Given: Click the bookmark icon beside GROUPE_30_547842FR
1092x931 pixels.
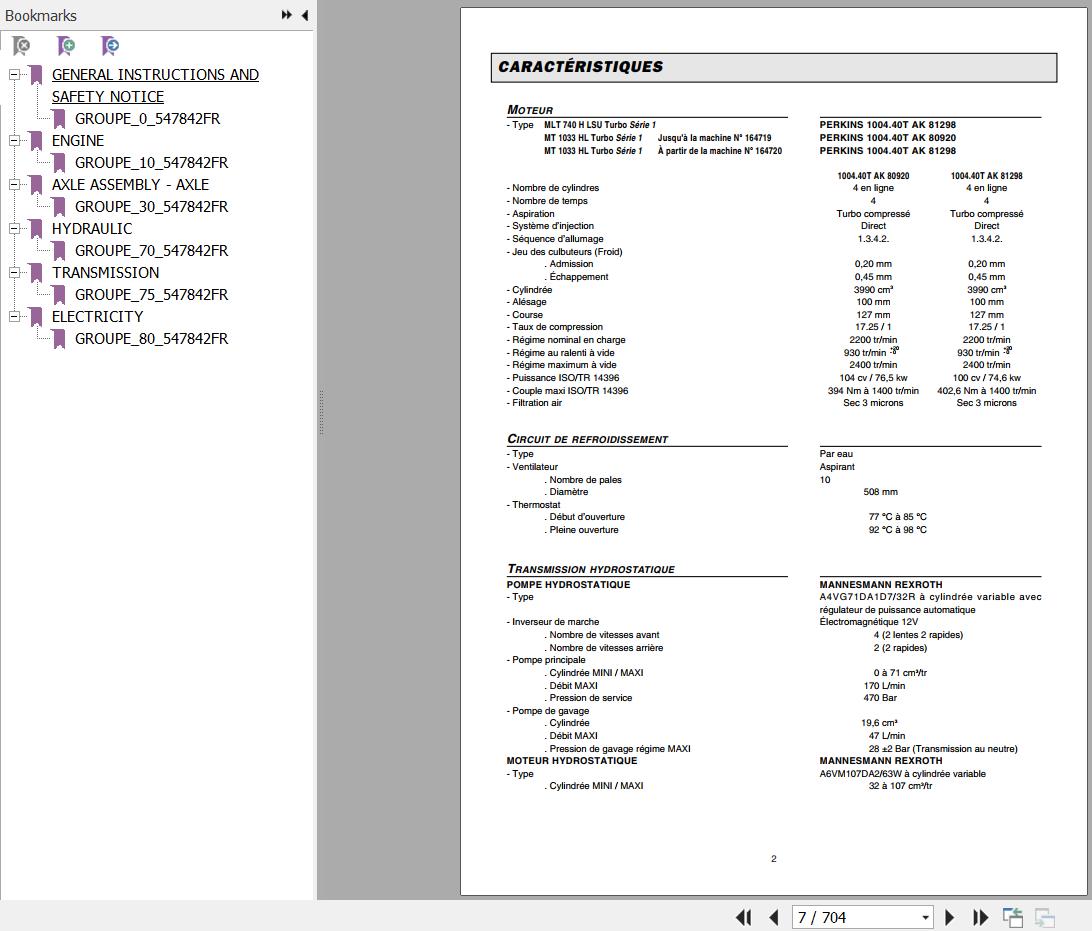Looking at the screenshot, I should 59,207.
